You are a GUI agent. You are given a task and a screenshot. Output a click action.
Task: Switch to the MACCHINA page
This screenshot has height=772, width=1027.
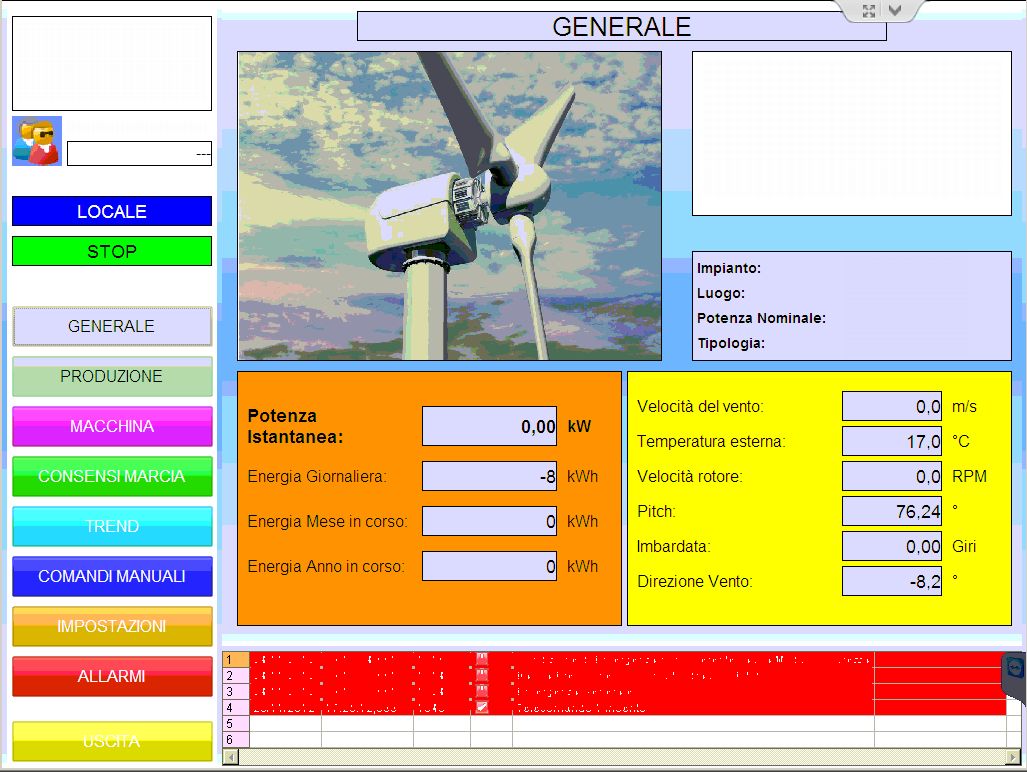tap(111, 426)
